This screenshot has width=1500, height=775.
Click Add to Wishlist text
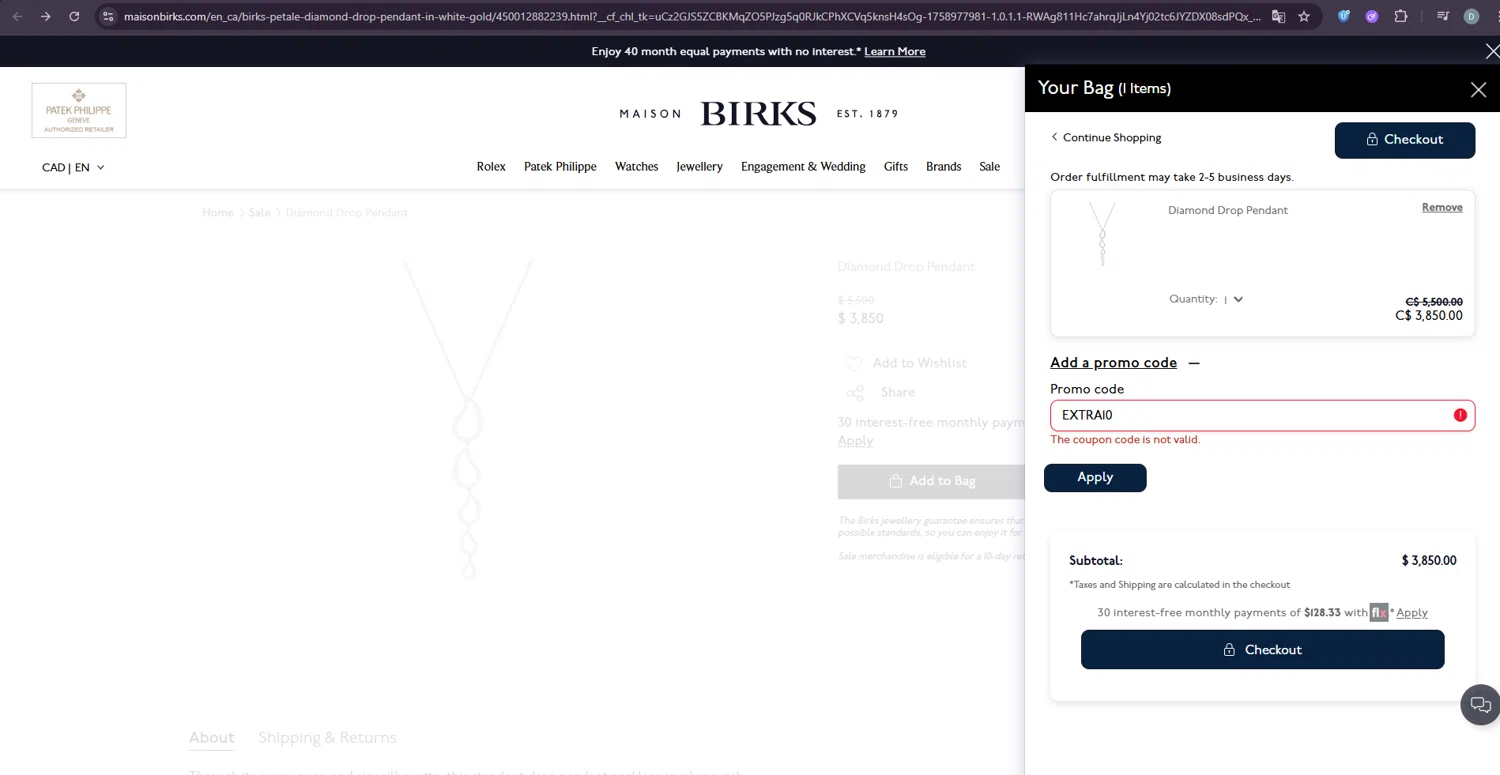[920, 363]
